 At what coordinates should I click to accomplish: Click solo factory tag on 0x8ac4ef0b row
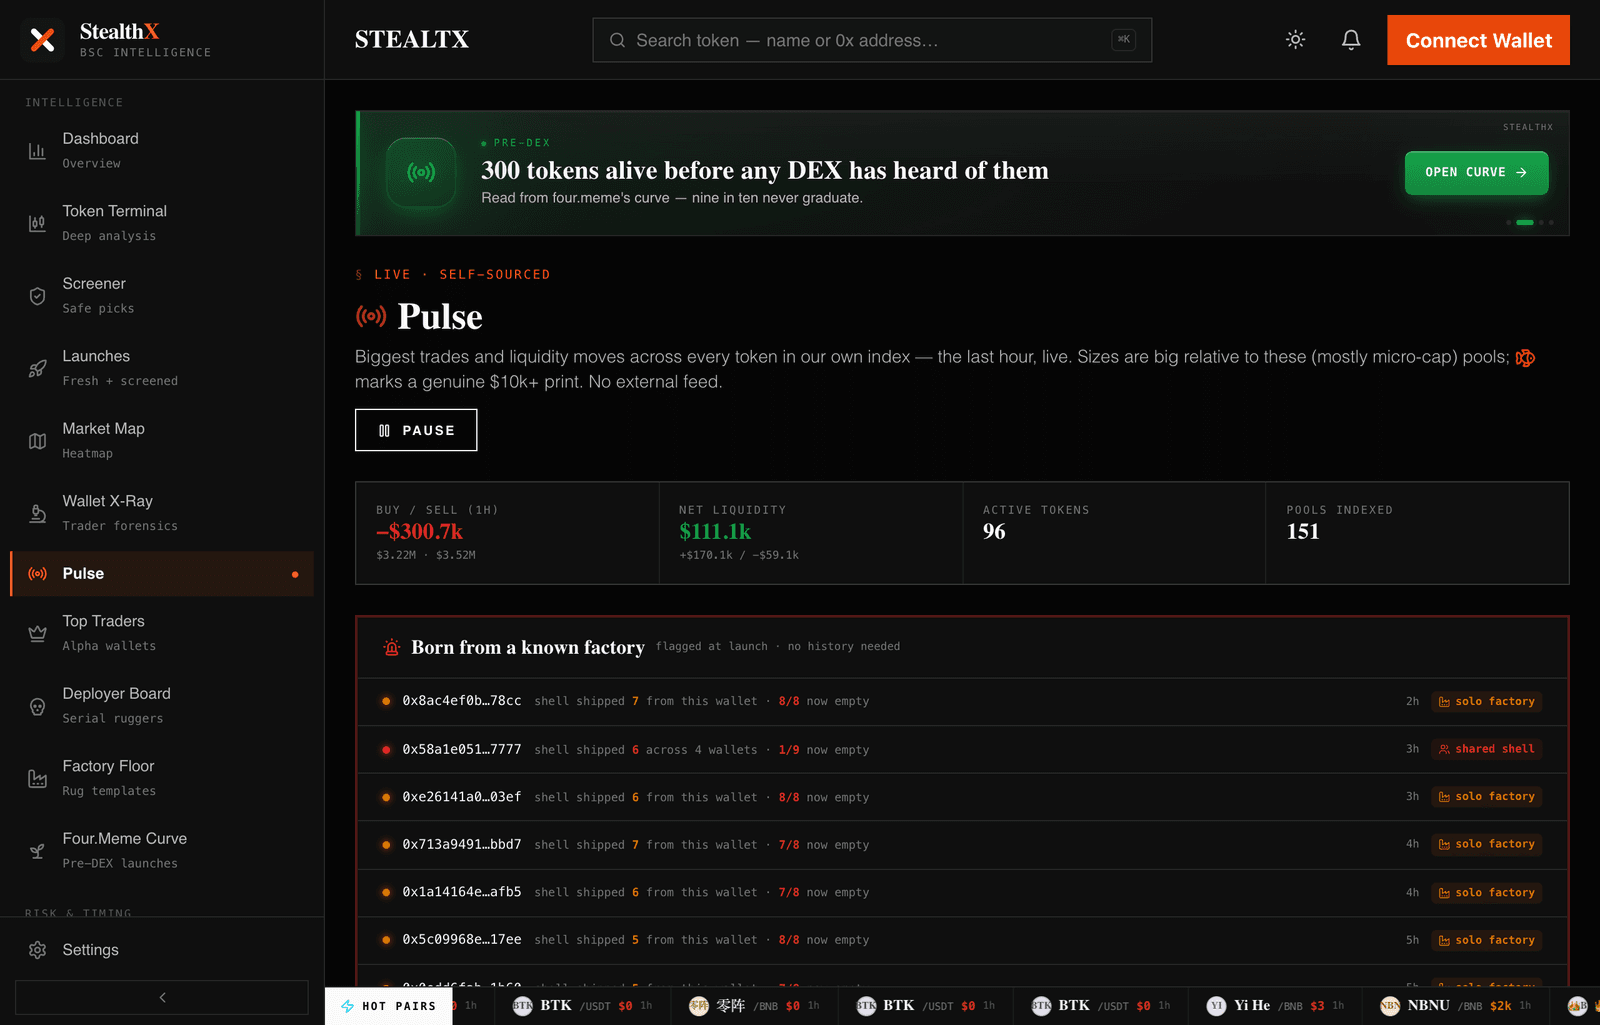[1486, 702]
